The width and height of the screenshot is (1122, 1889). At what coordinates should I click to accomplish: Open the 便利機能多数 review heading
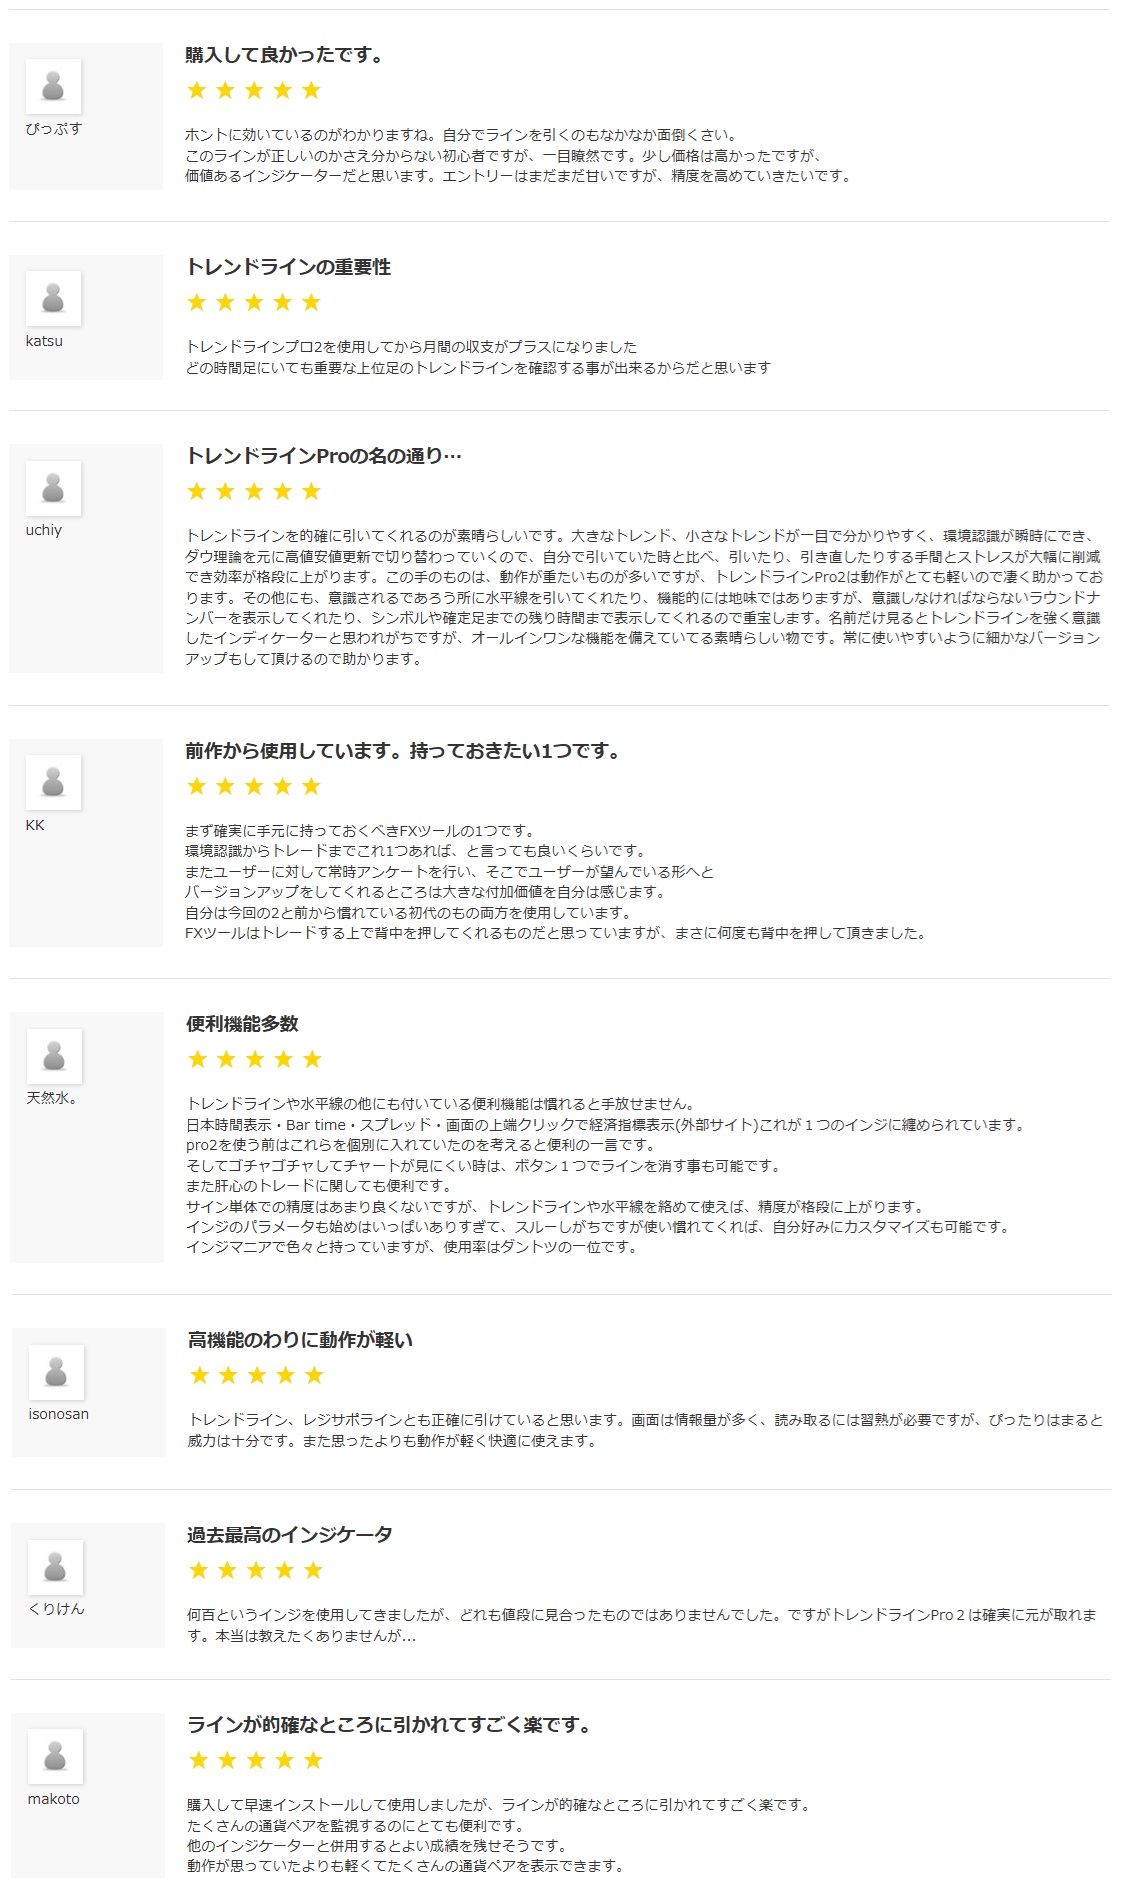pyautogui.click(x=242, y=1024)
